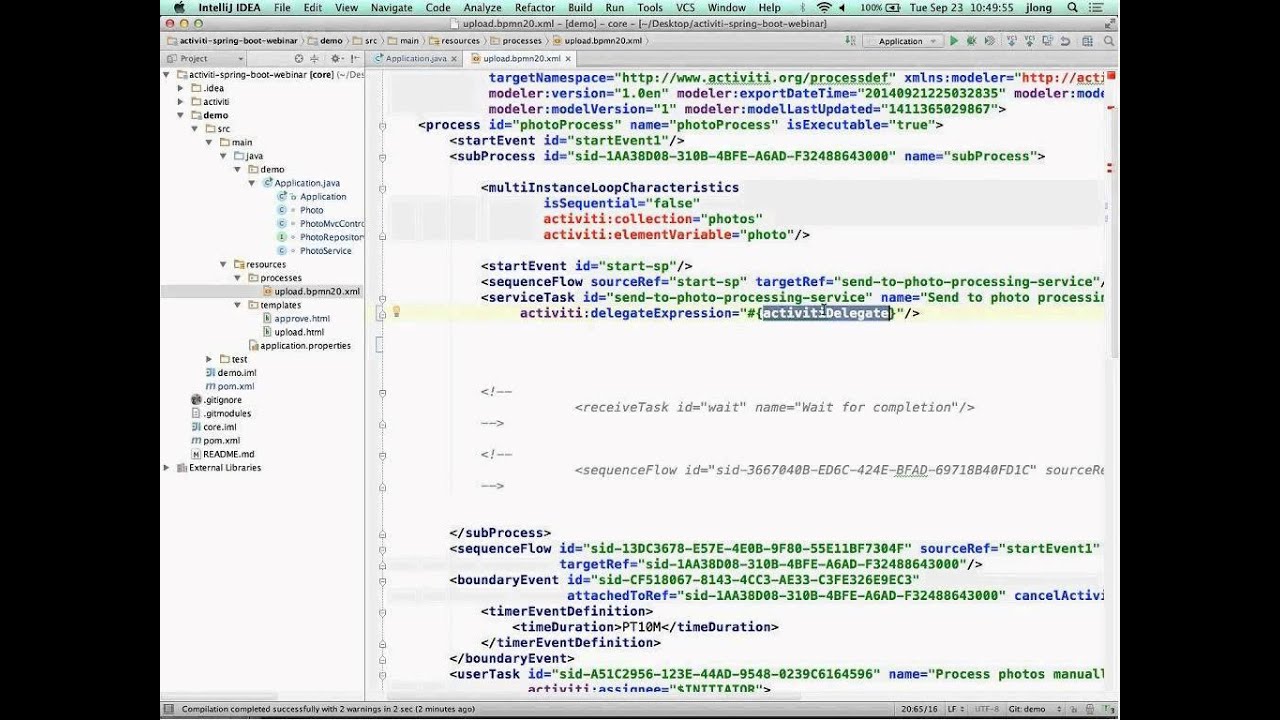Click the Run with Coverage icon
Viewport: 1280px width, 720px height.
click(x=989, y=41)
